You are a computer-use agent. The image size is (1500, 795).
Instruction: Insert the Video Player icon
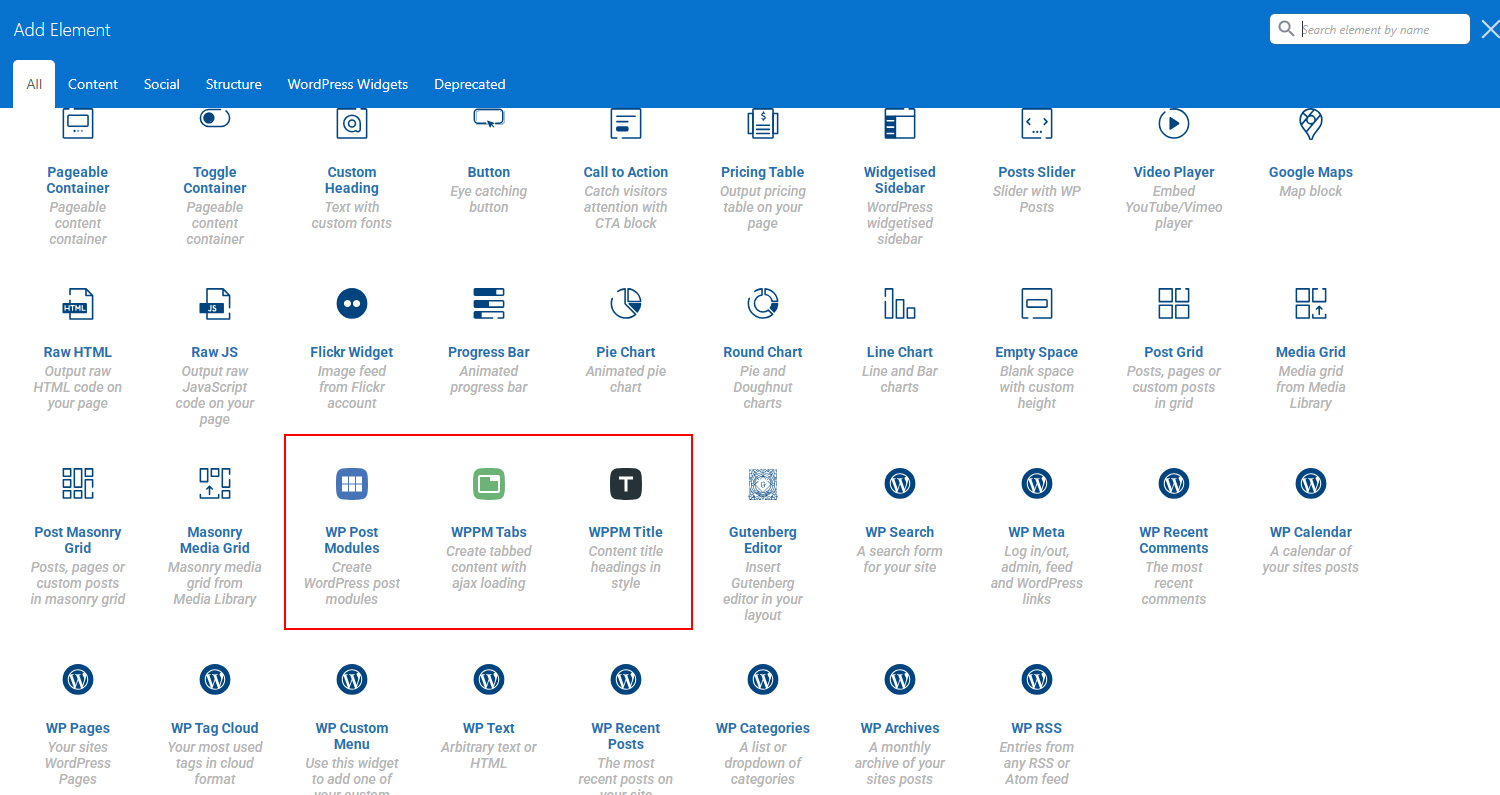click(x=1174, y=123)
